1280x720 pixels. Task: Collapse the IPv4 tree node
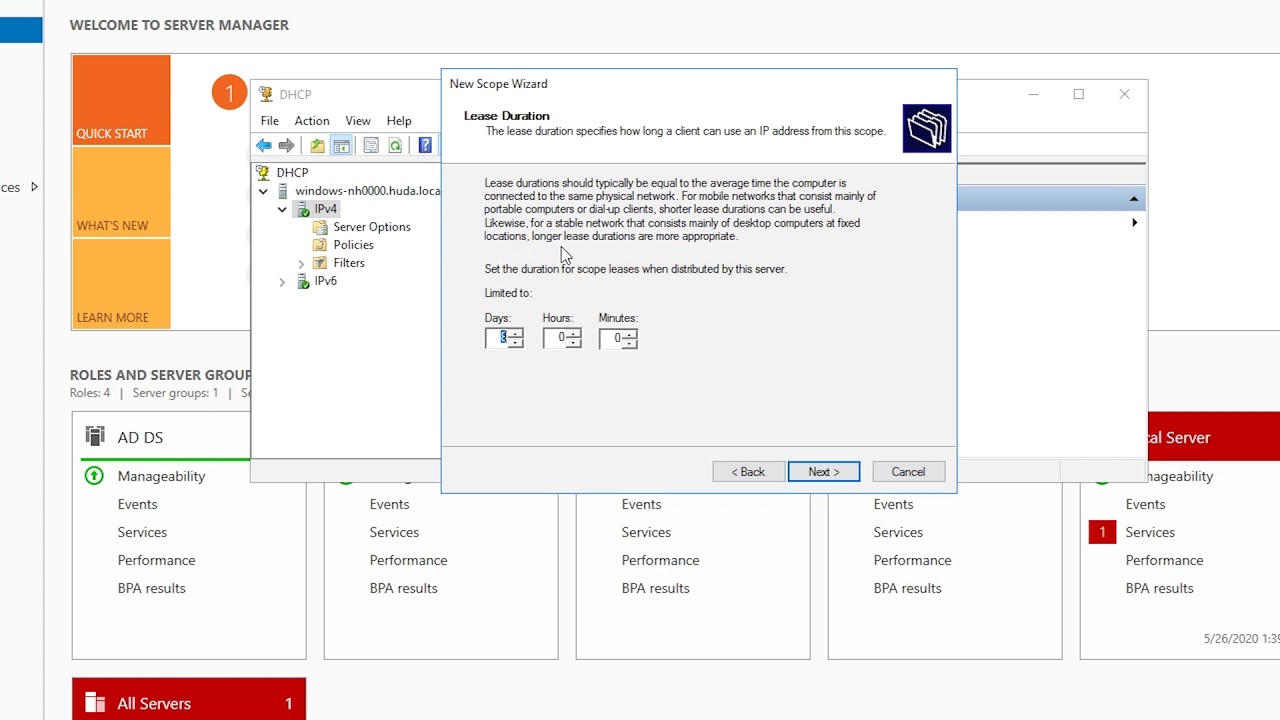click(282, 209)
